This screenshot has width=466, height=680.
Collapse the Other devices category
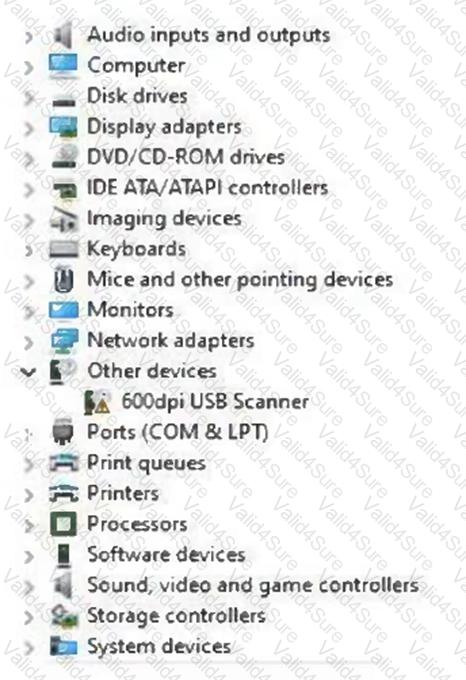pos(29,372)
